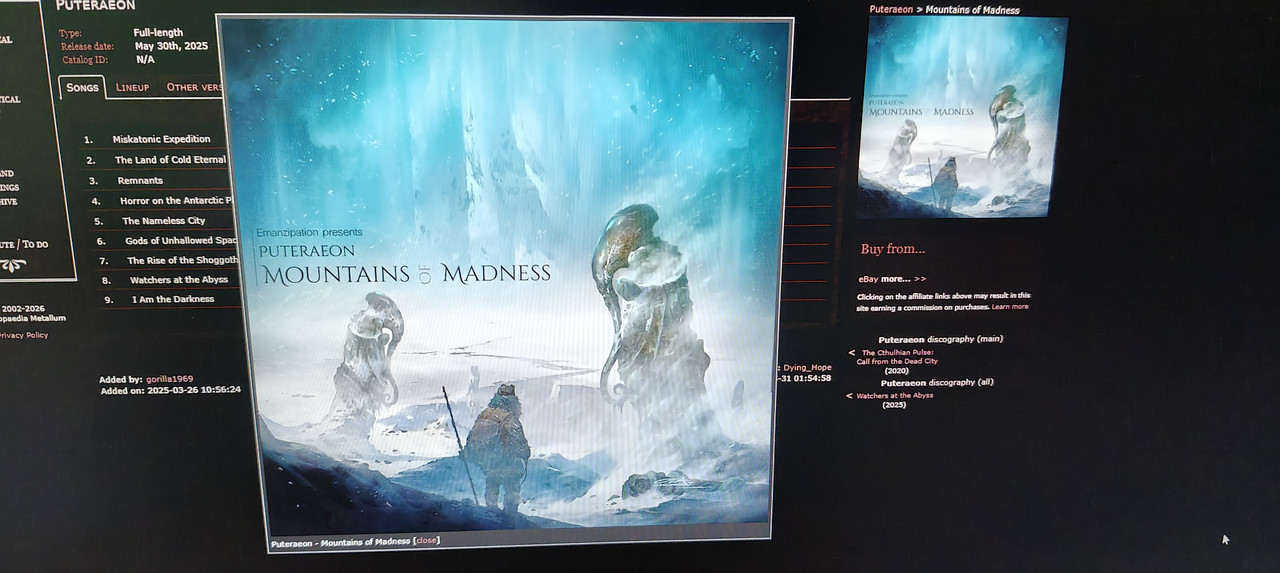Open the Privacy Policy link
Viewport: 1280px width, 573px height.
[x=23, y=335]
